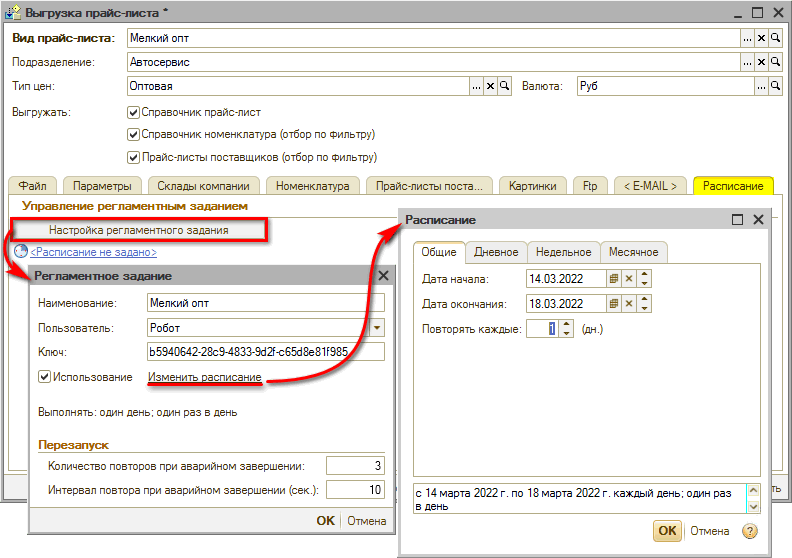Clear the Дата окончания date field
This screenshot has width=792, height=558.
[629, 304]
